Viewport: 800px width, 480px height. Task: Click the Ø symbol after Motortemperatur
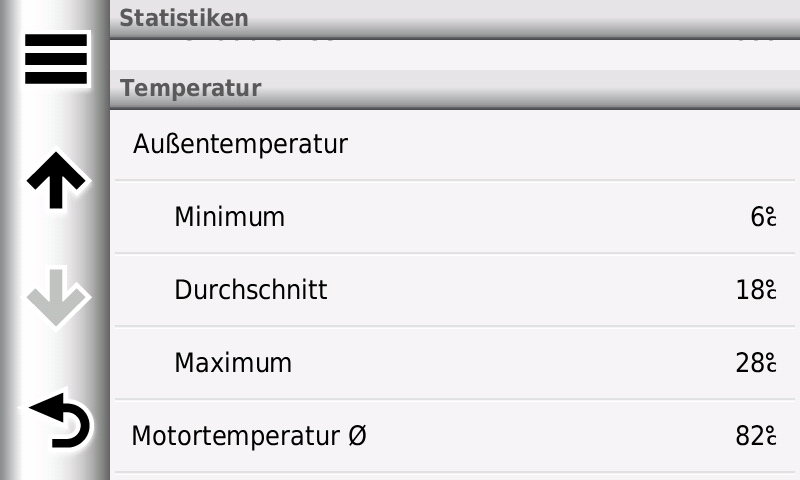(x=357, y=436)
